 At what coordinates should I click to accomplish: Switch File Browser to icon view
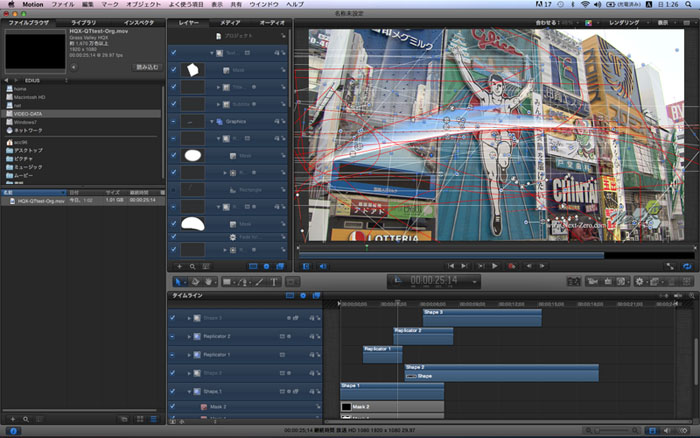[140, 419]
